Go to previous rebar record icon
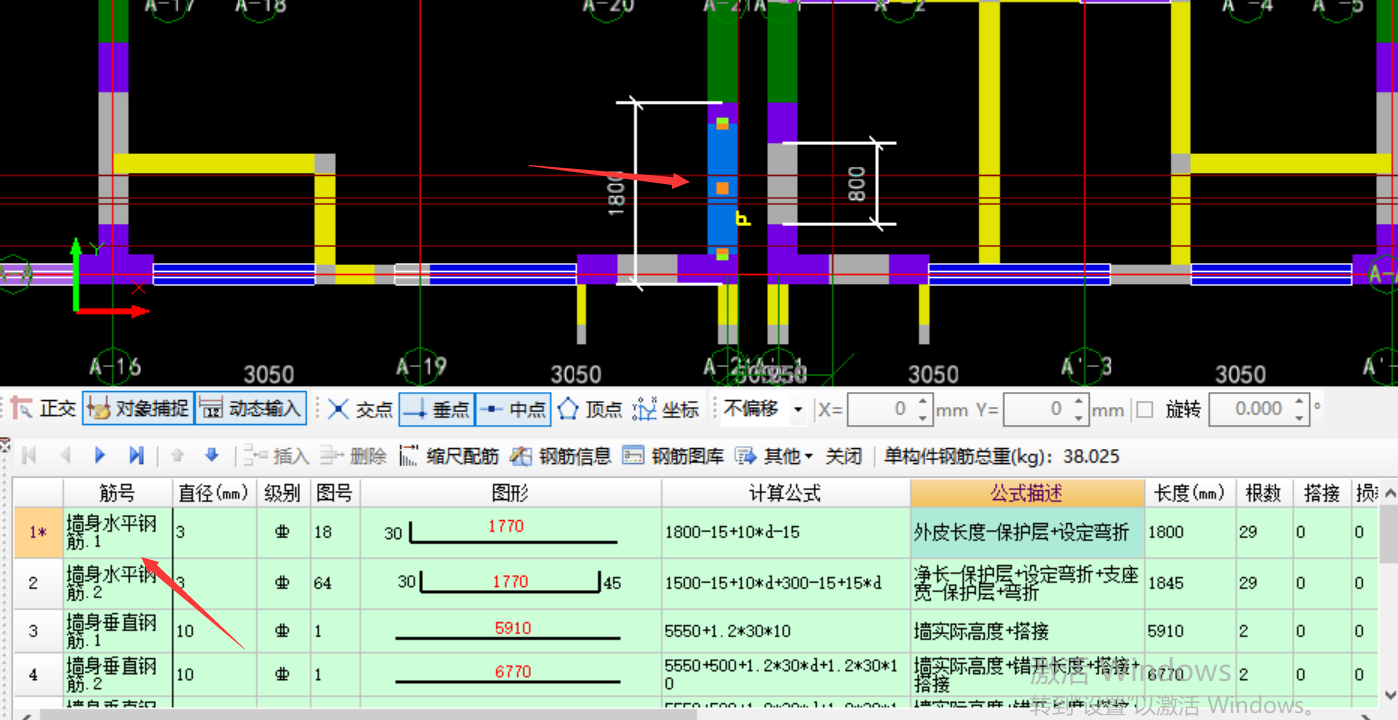Viewport: 1398px width, 720px height. click(65, 456)
